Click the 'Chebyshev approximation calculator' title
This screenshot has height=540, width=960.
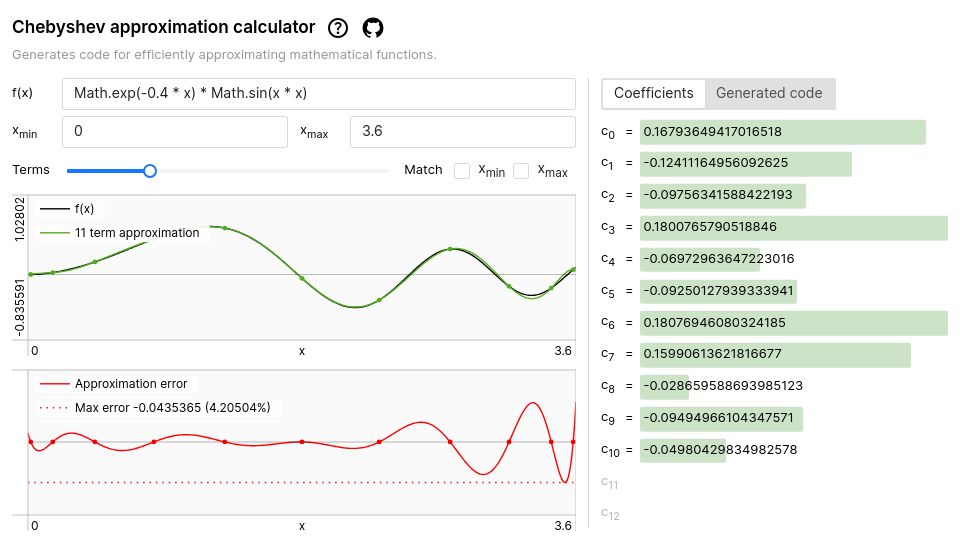pos(163,28)
